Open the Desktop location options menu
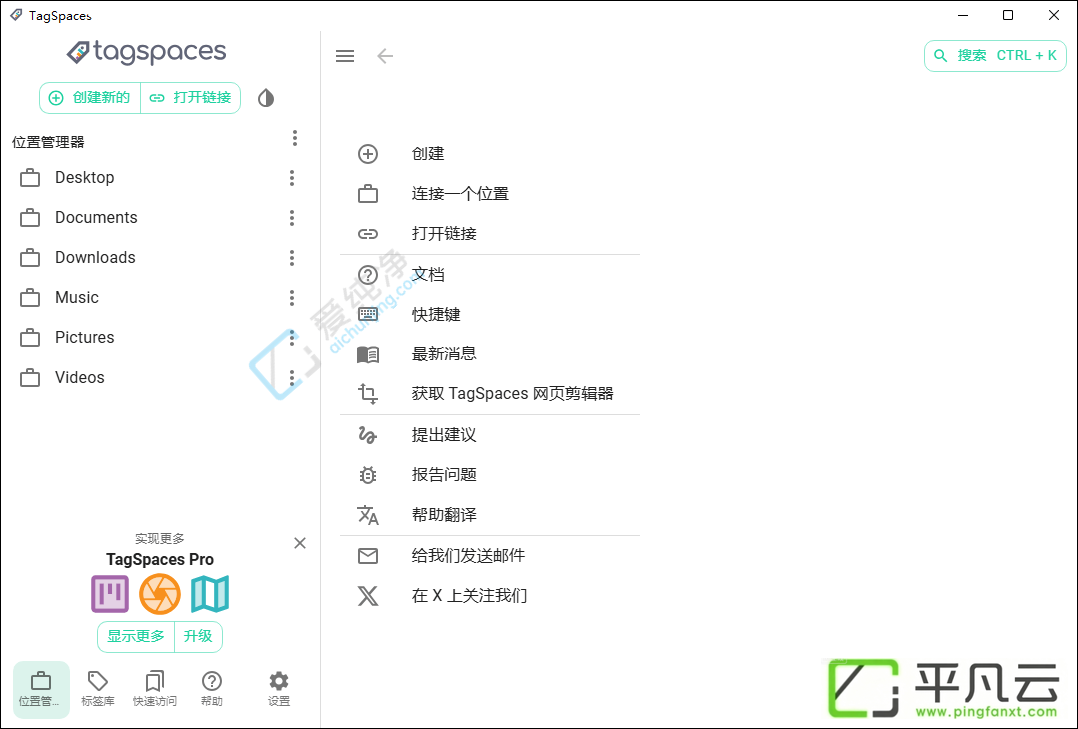Image resolution: width=1078 pixels, height=729 pixels. (x=292, y=178)
